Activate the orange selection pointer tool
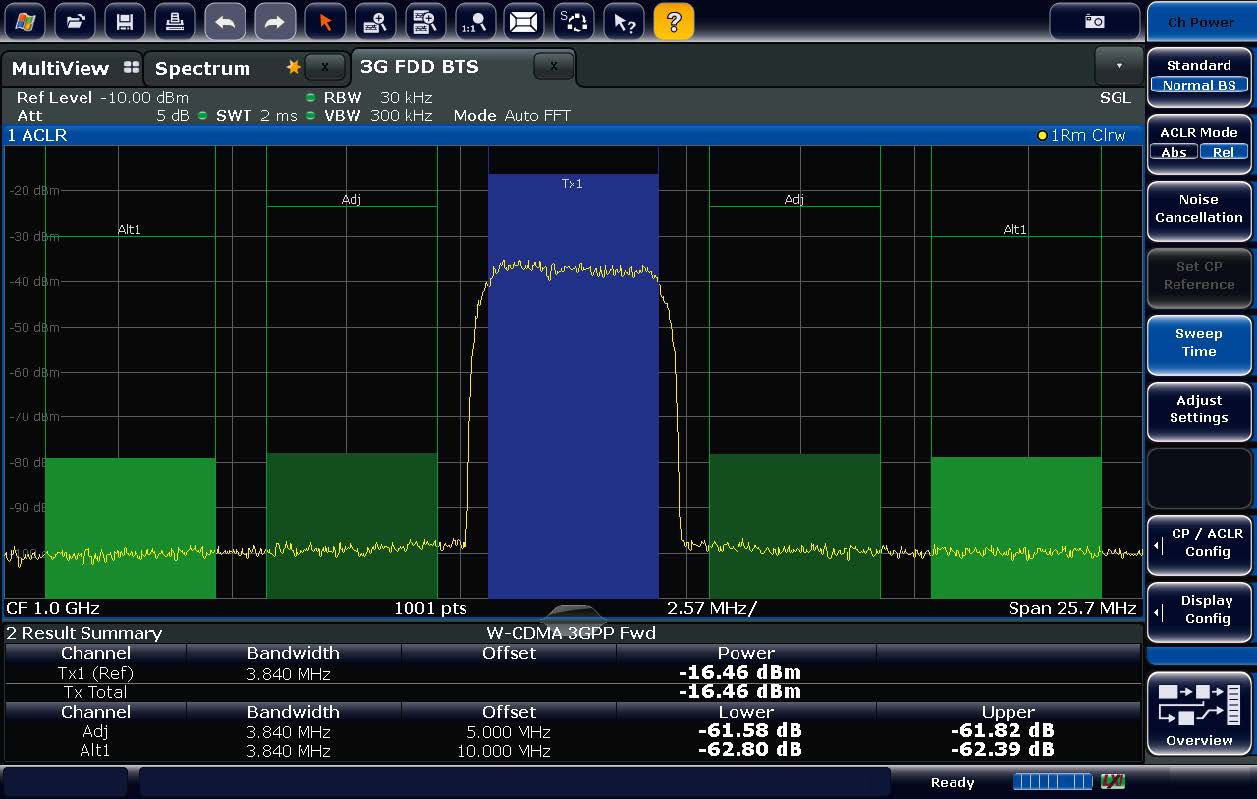Image resolution: width=1257 pixels, height=799 pixels. pos(325,21)
